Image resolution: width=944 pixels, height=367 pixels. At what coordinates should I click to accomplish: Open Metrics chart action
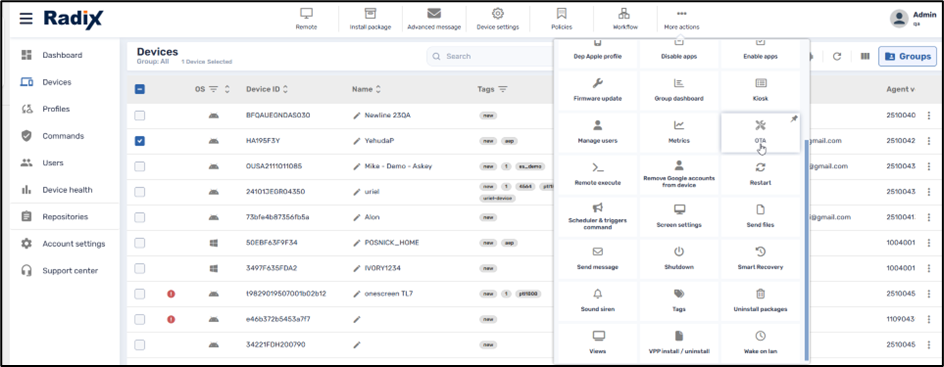(678, 132)
